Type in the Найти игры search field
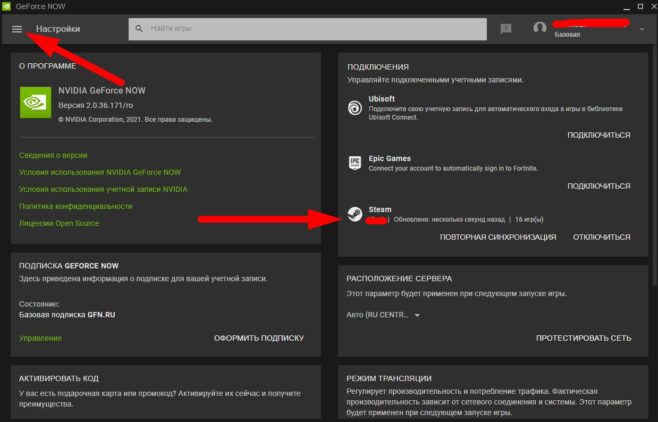658x422 pixels. 300,29
